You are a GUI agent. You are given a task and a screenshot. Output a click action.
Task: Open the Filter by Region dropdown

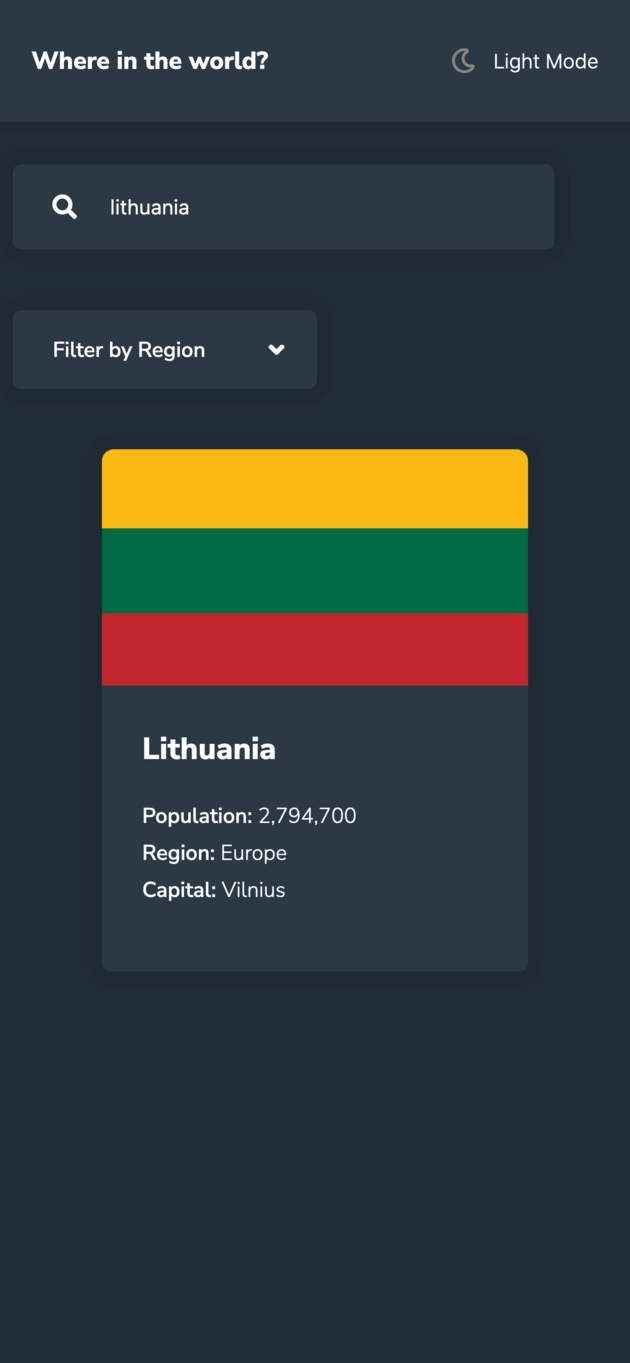129,350
